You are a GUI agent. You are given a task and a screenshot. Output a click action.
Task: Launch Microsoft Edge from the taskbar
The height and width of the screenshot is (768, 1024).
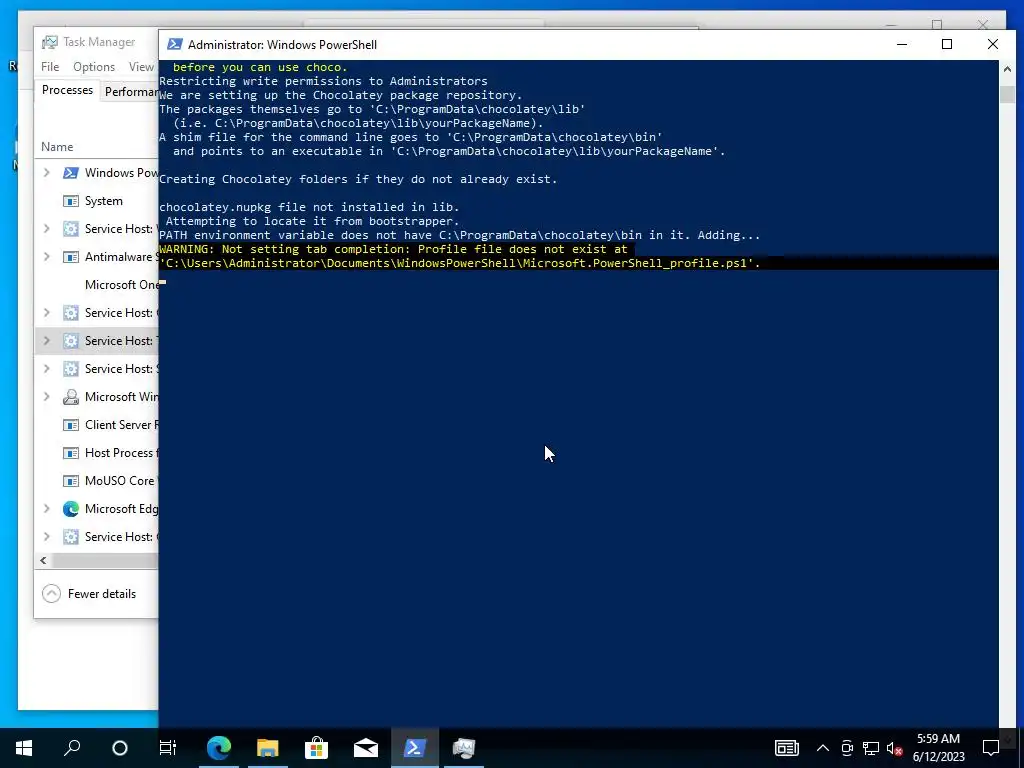219,748
